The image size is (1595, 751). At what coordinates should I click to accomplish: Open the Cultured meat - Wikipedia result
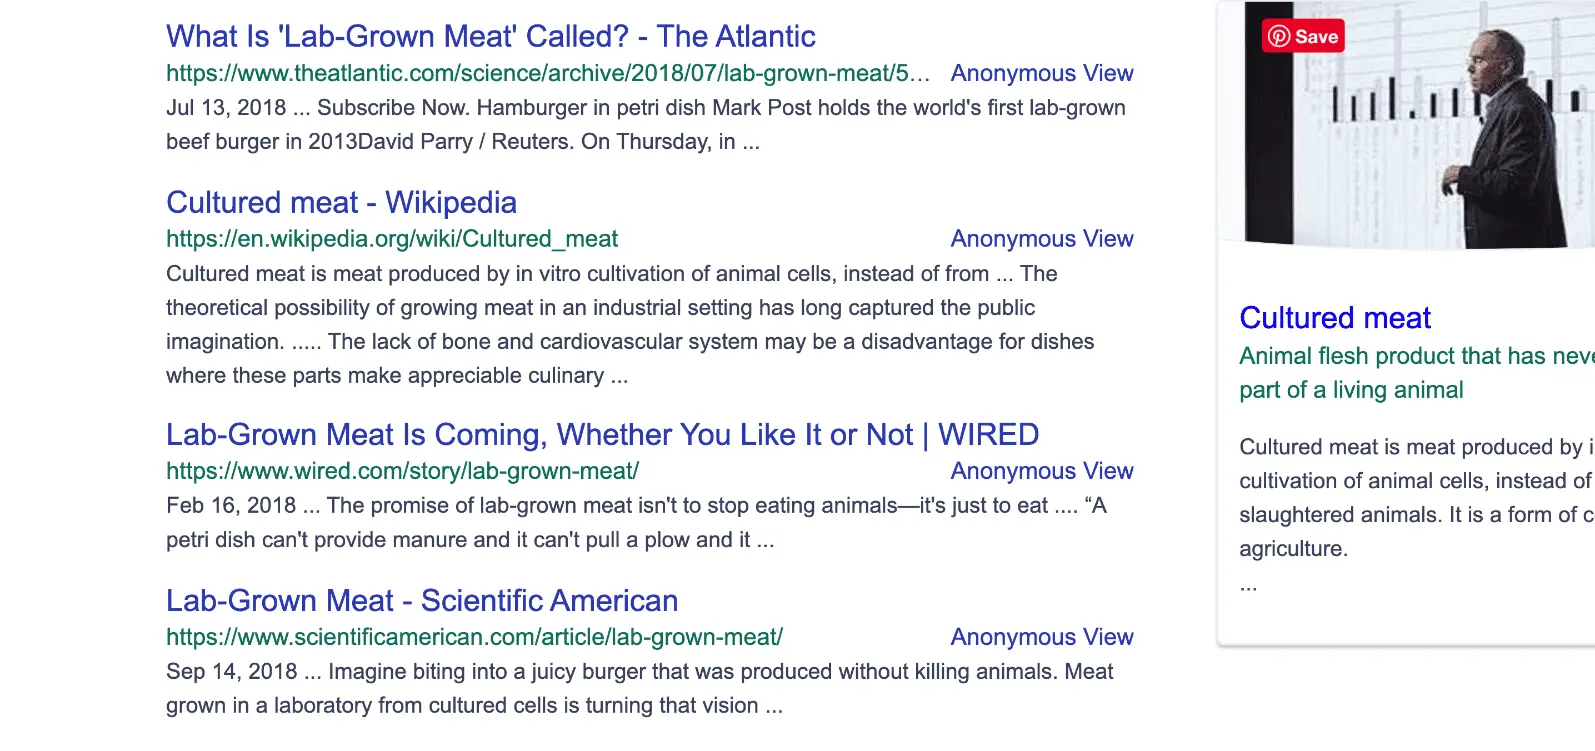pyautogui.click(x=341, y=203)
